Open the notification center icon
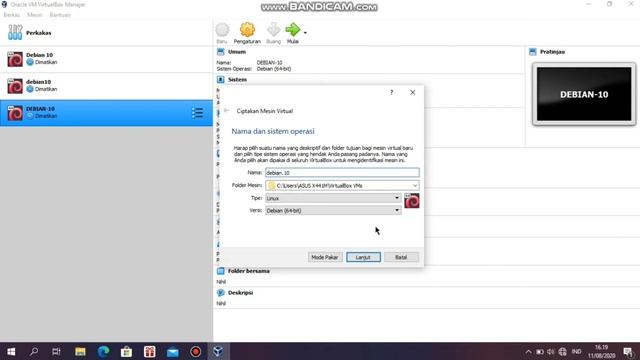Screen dimensions: 640x360 click(x=628, y=352)
